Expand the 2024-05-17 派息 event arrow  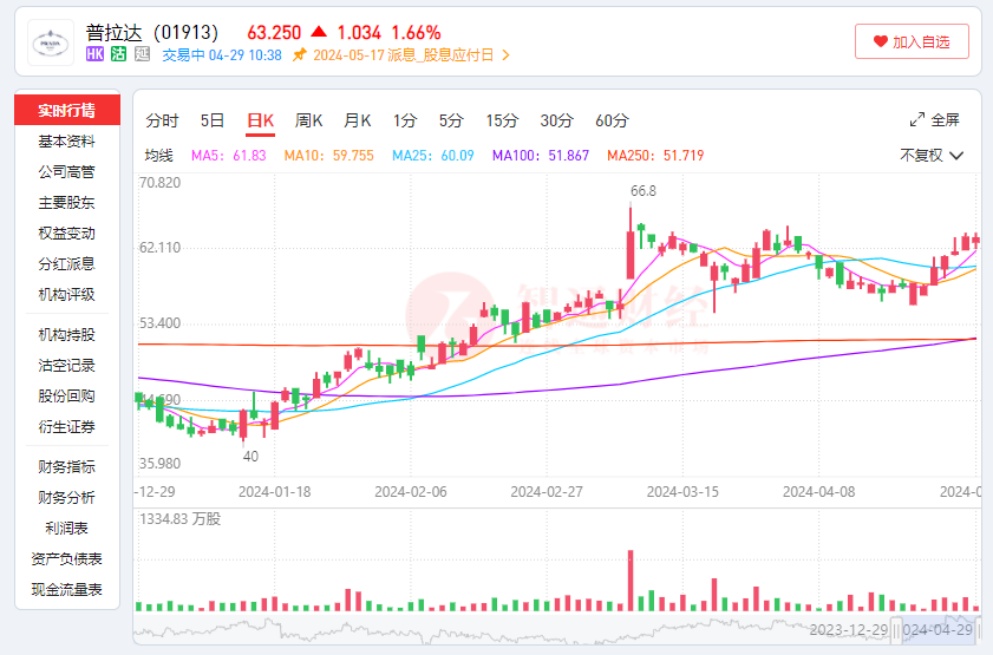tap(506, 55)
